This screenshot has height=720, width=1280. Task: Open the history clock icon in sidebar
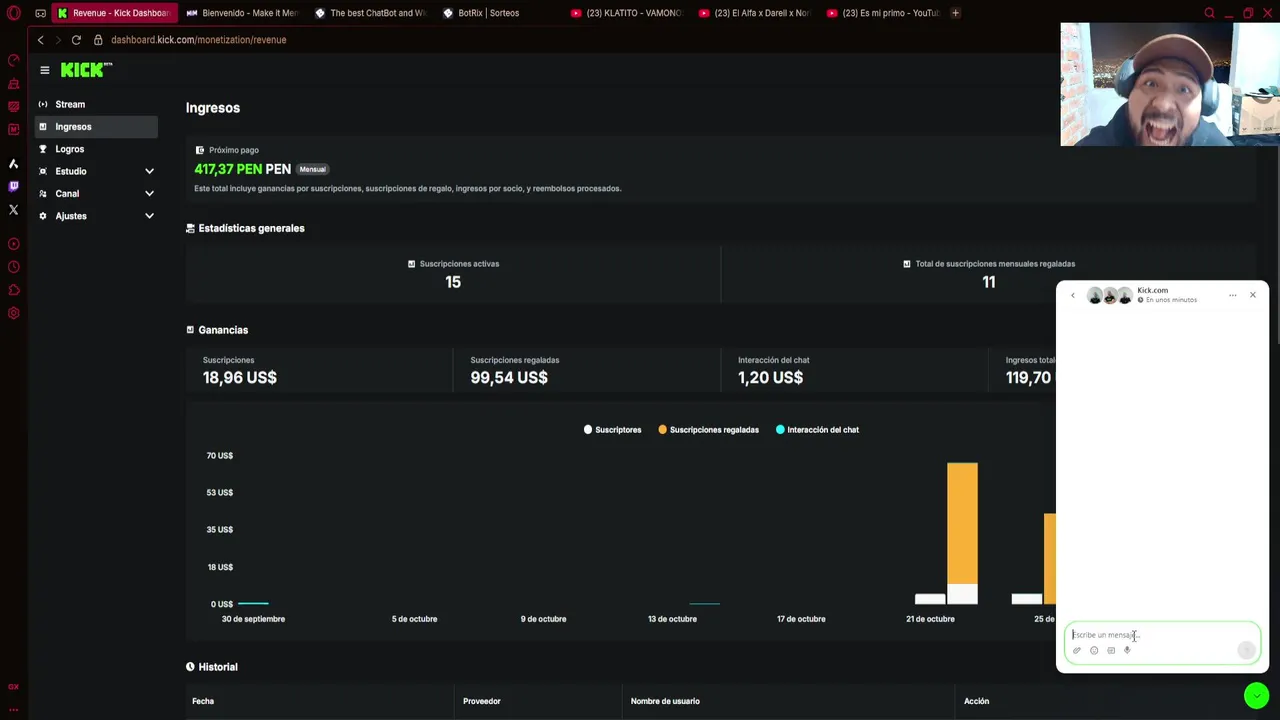(x=13, y=267)
